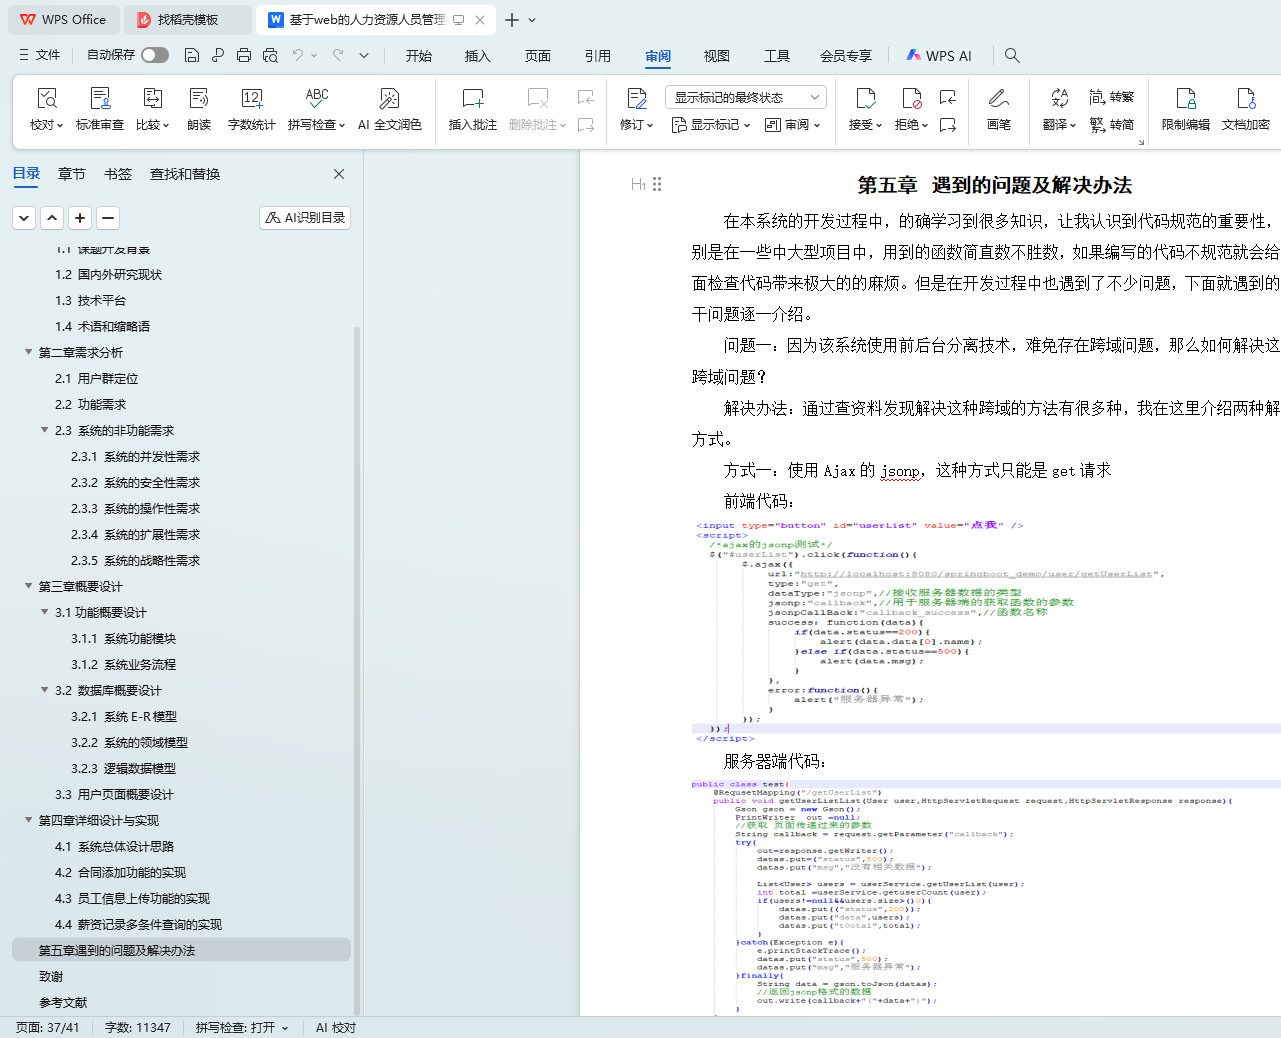Click the 字数: 11347 status bar entry
The image size is (1281, 1038).
[x=138, y=1027]
